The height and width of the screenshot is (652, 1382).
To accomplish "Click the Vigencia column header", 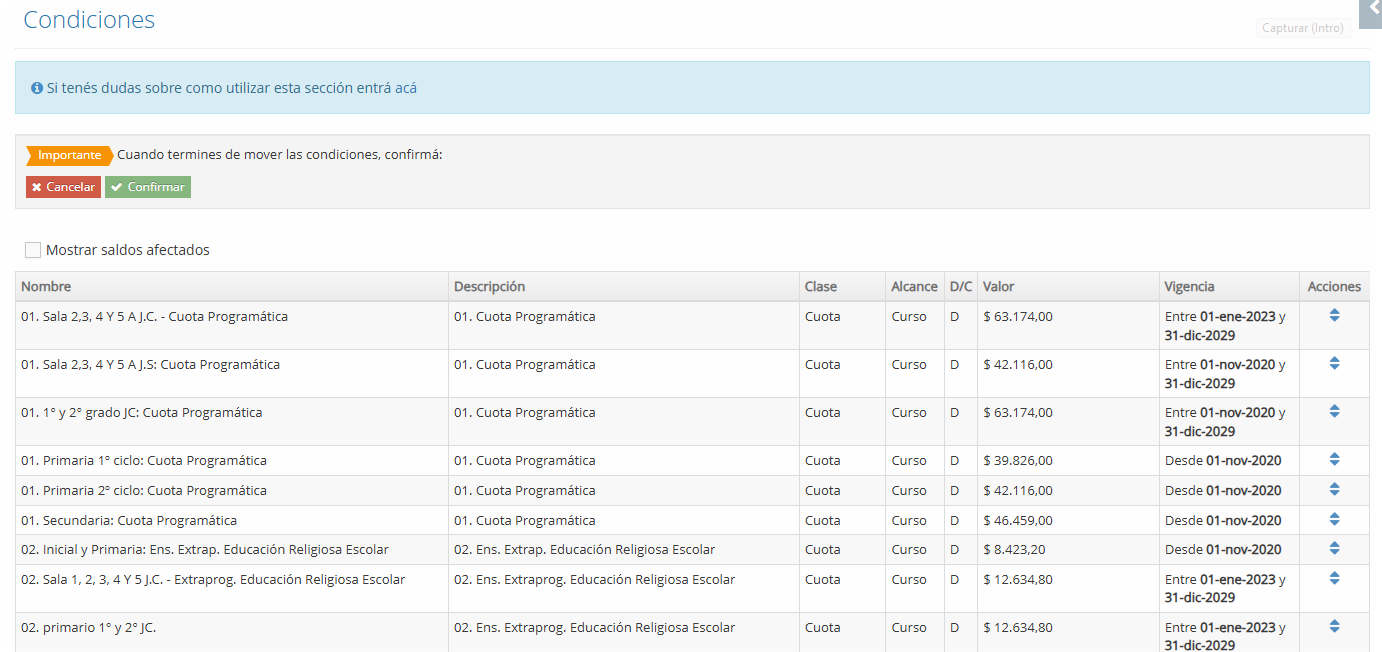I will point(1189,287).
